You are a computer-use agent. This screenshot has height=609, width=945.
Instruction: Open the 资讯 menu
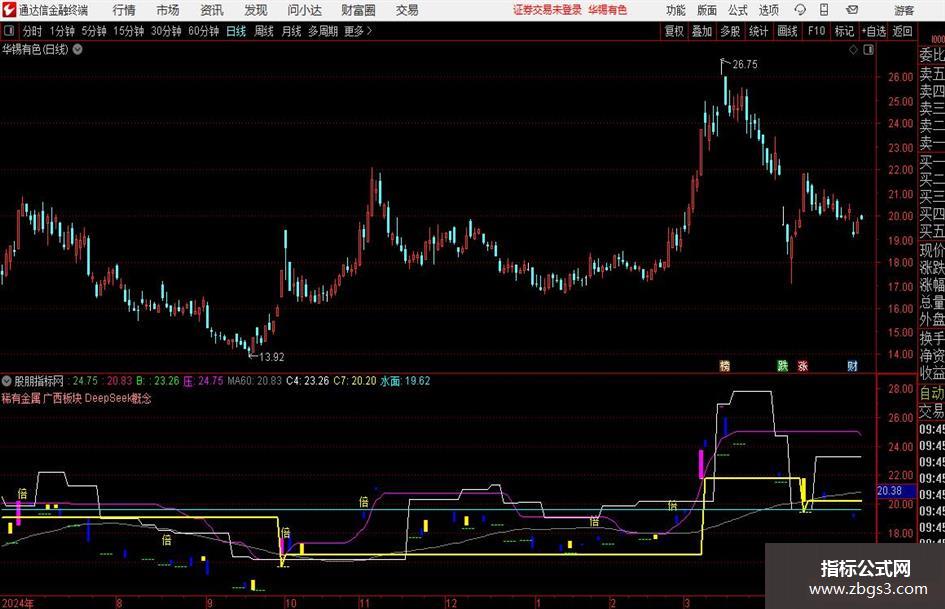(x=212, y=10)
